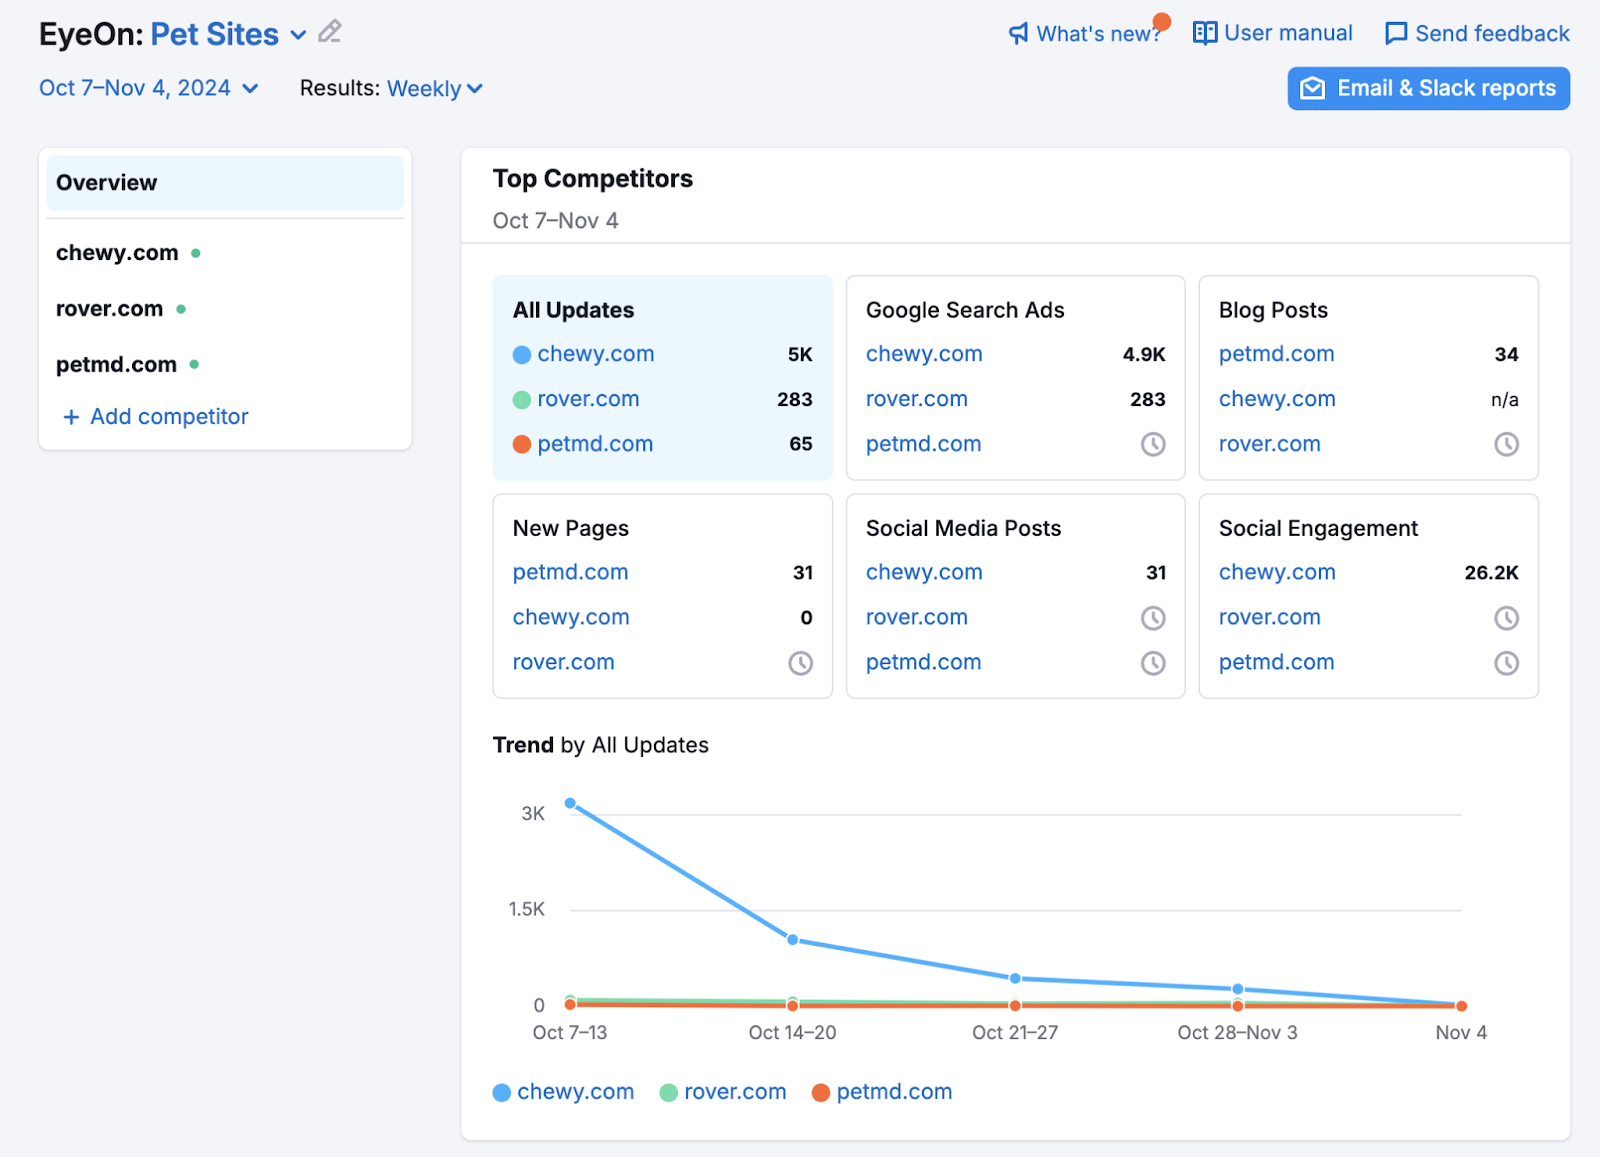
Task: Click the Send feedback icon
Action: click(x=1396, y=33)
